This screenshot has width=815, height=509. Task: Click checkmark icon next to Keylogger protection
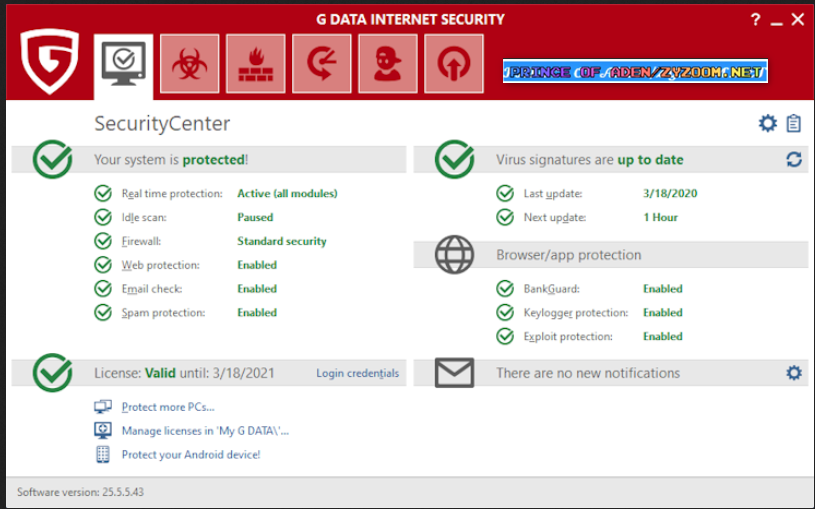coord(505,312)
